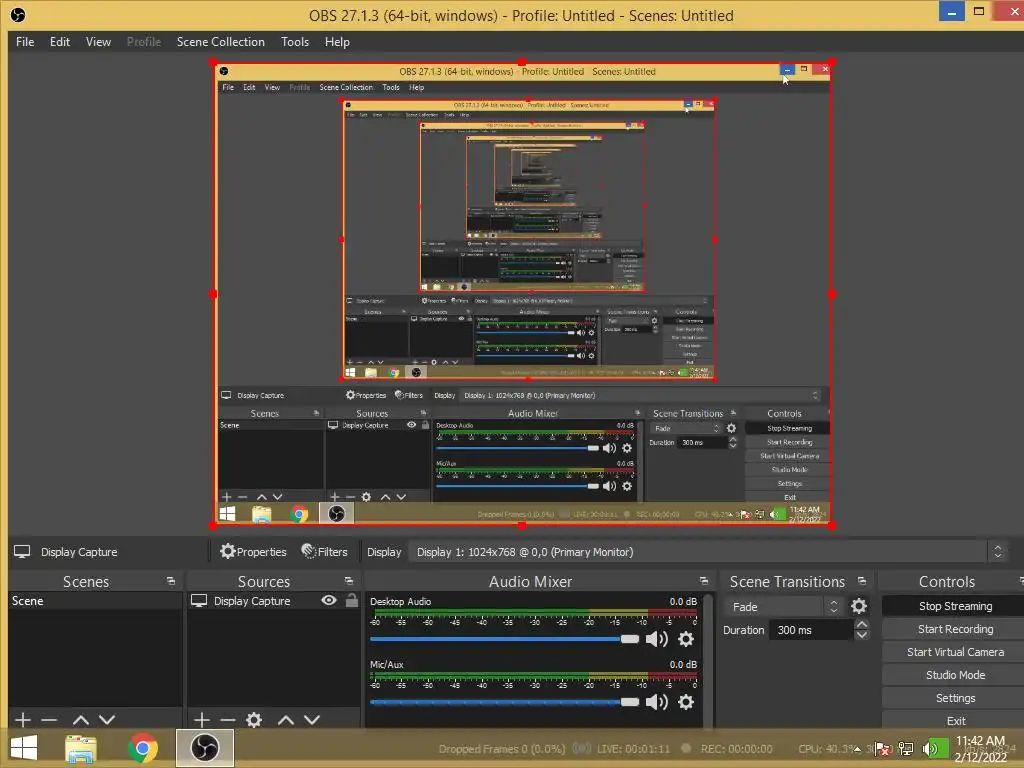1024x768 pixels.
Task: Pop out the Scene Transitions dock
Action: (x=862, y=581)
